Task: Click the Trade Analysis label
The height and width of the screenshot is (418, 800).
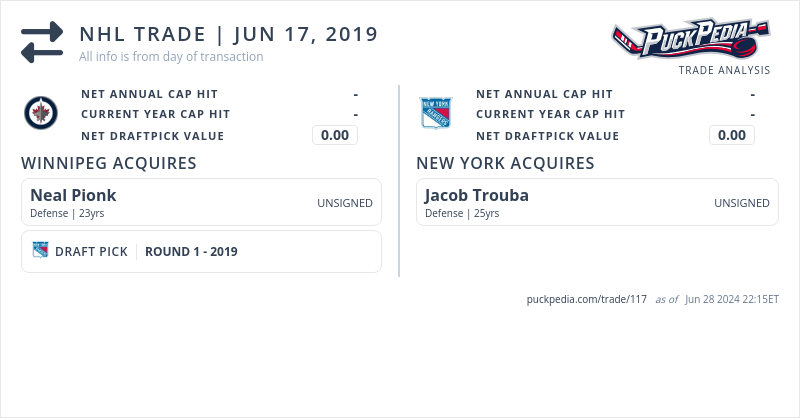Action: (x=724, y=70)
